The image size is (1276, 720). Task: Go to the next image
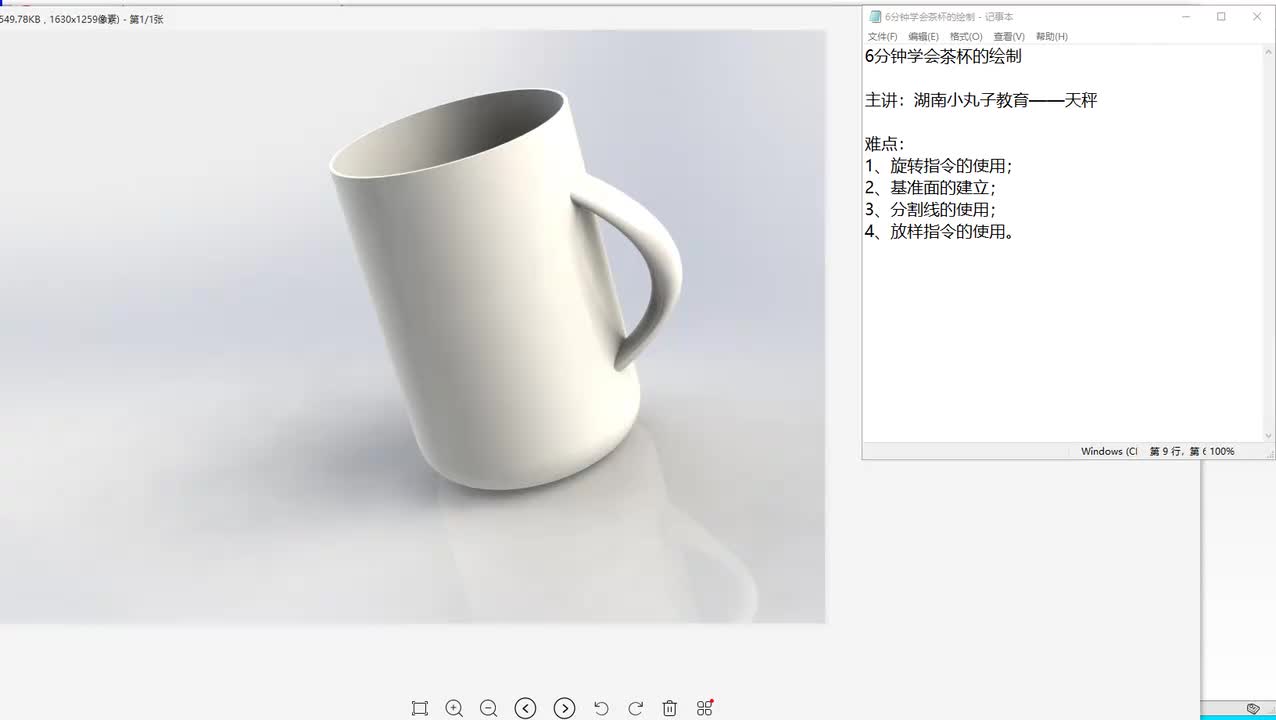[564, 708]
